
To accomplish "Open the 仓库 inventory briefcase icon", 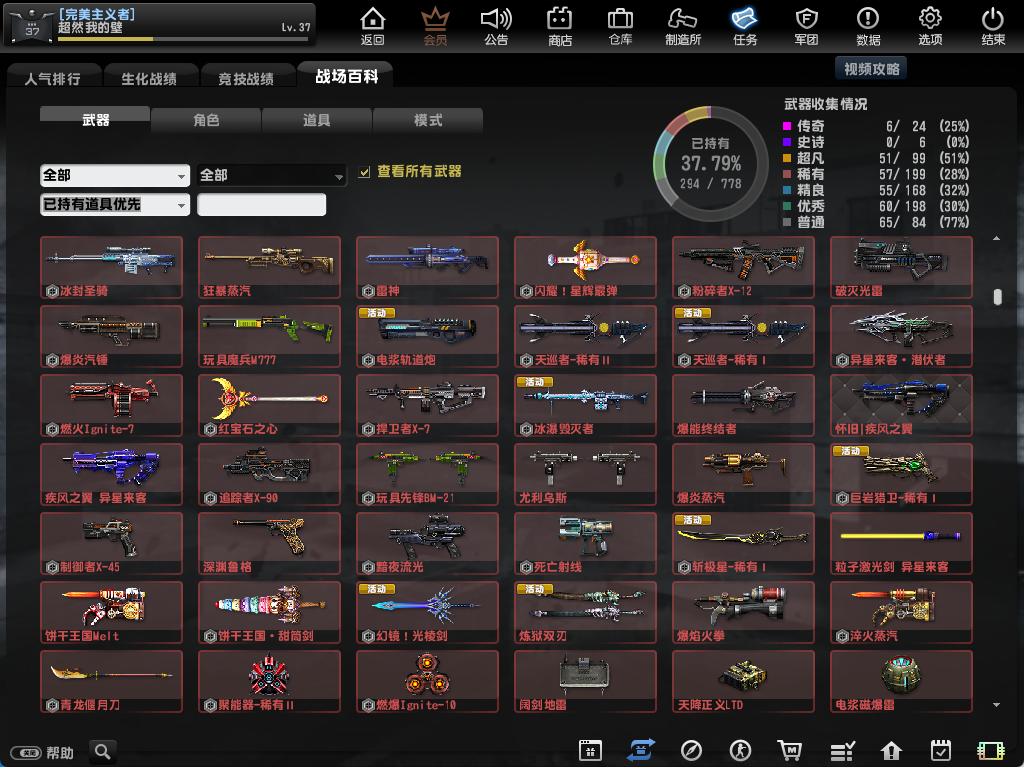I will click(620, 26).
